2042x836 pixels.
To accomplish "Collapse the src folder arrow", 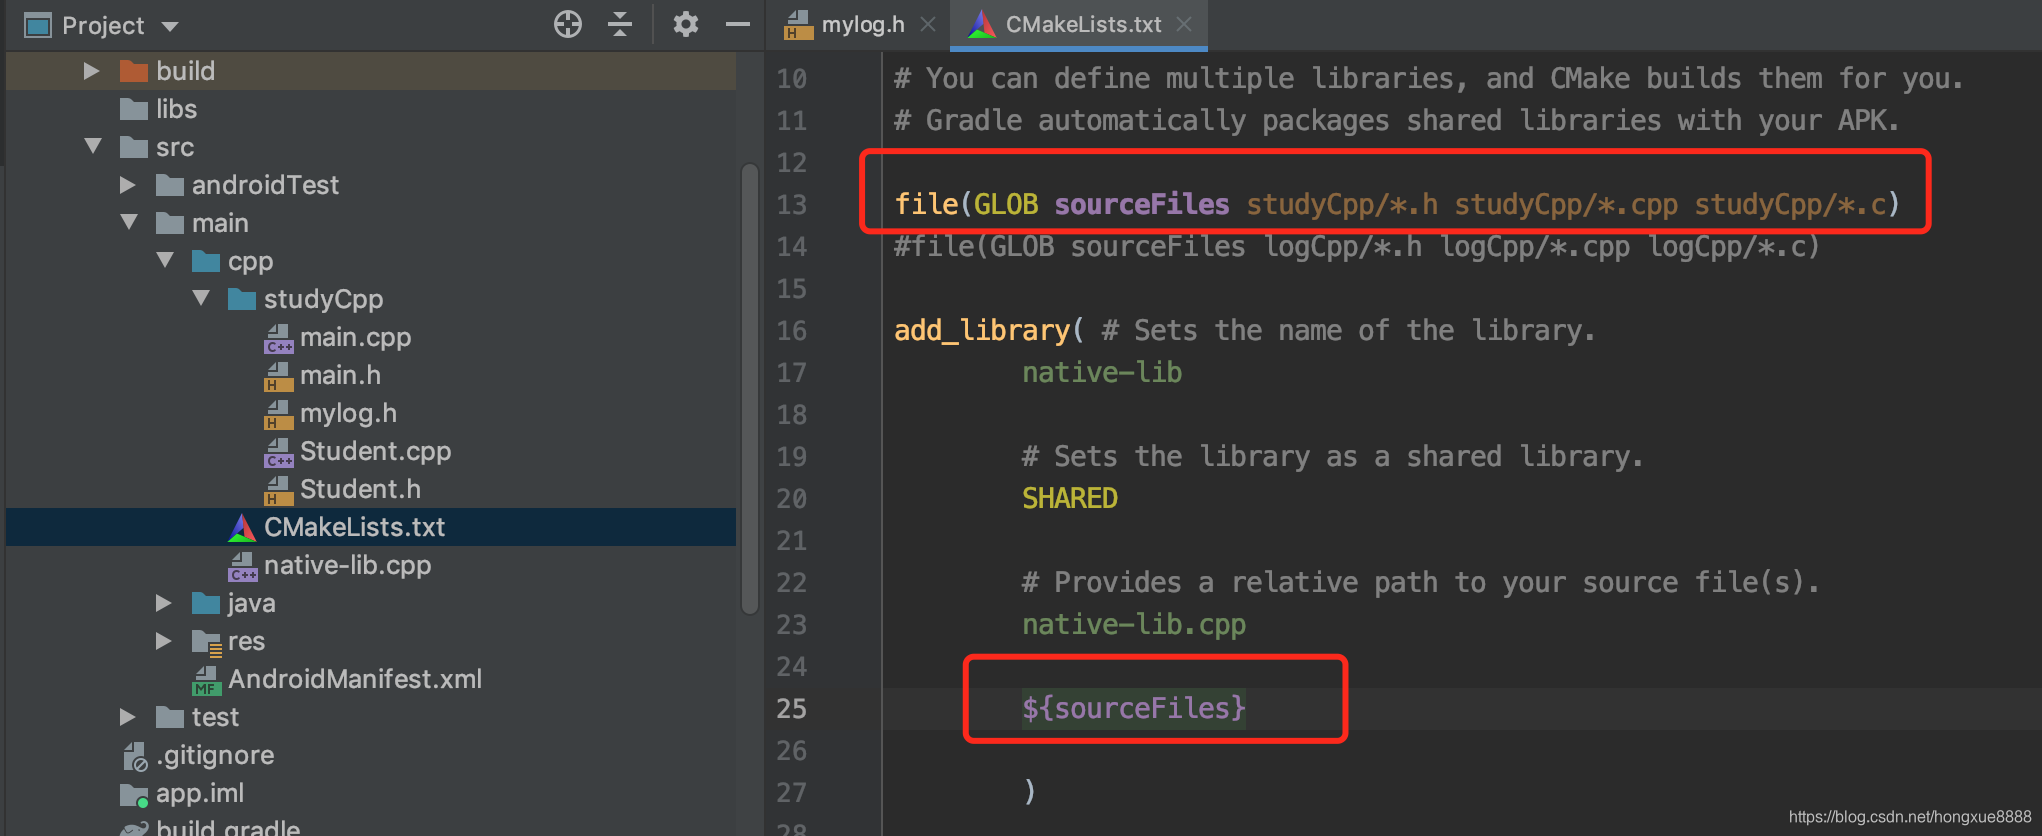I will pos(93,147).
